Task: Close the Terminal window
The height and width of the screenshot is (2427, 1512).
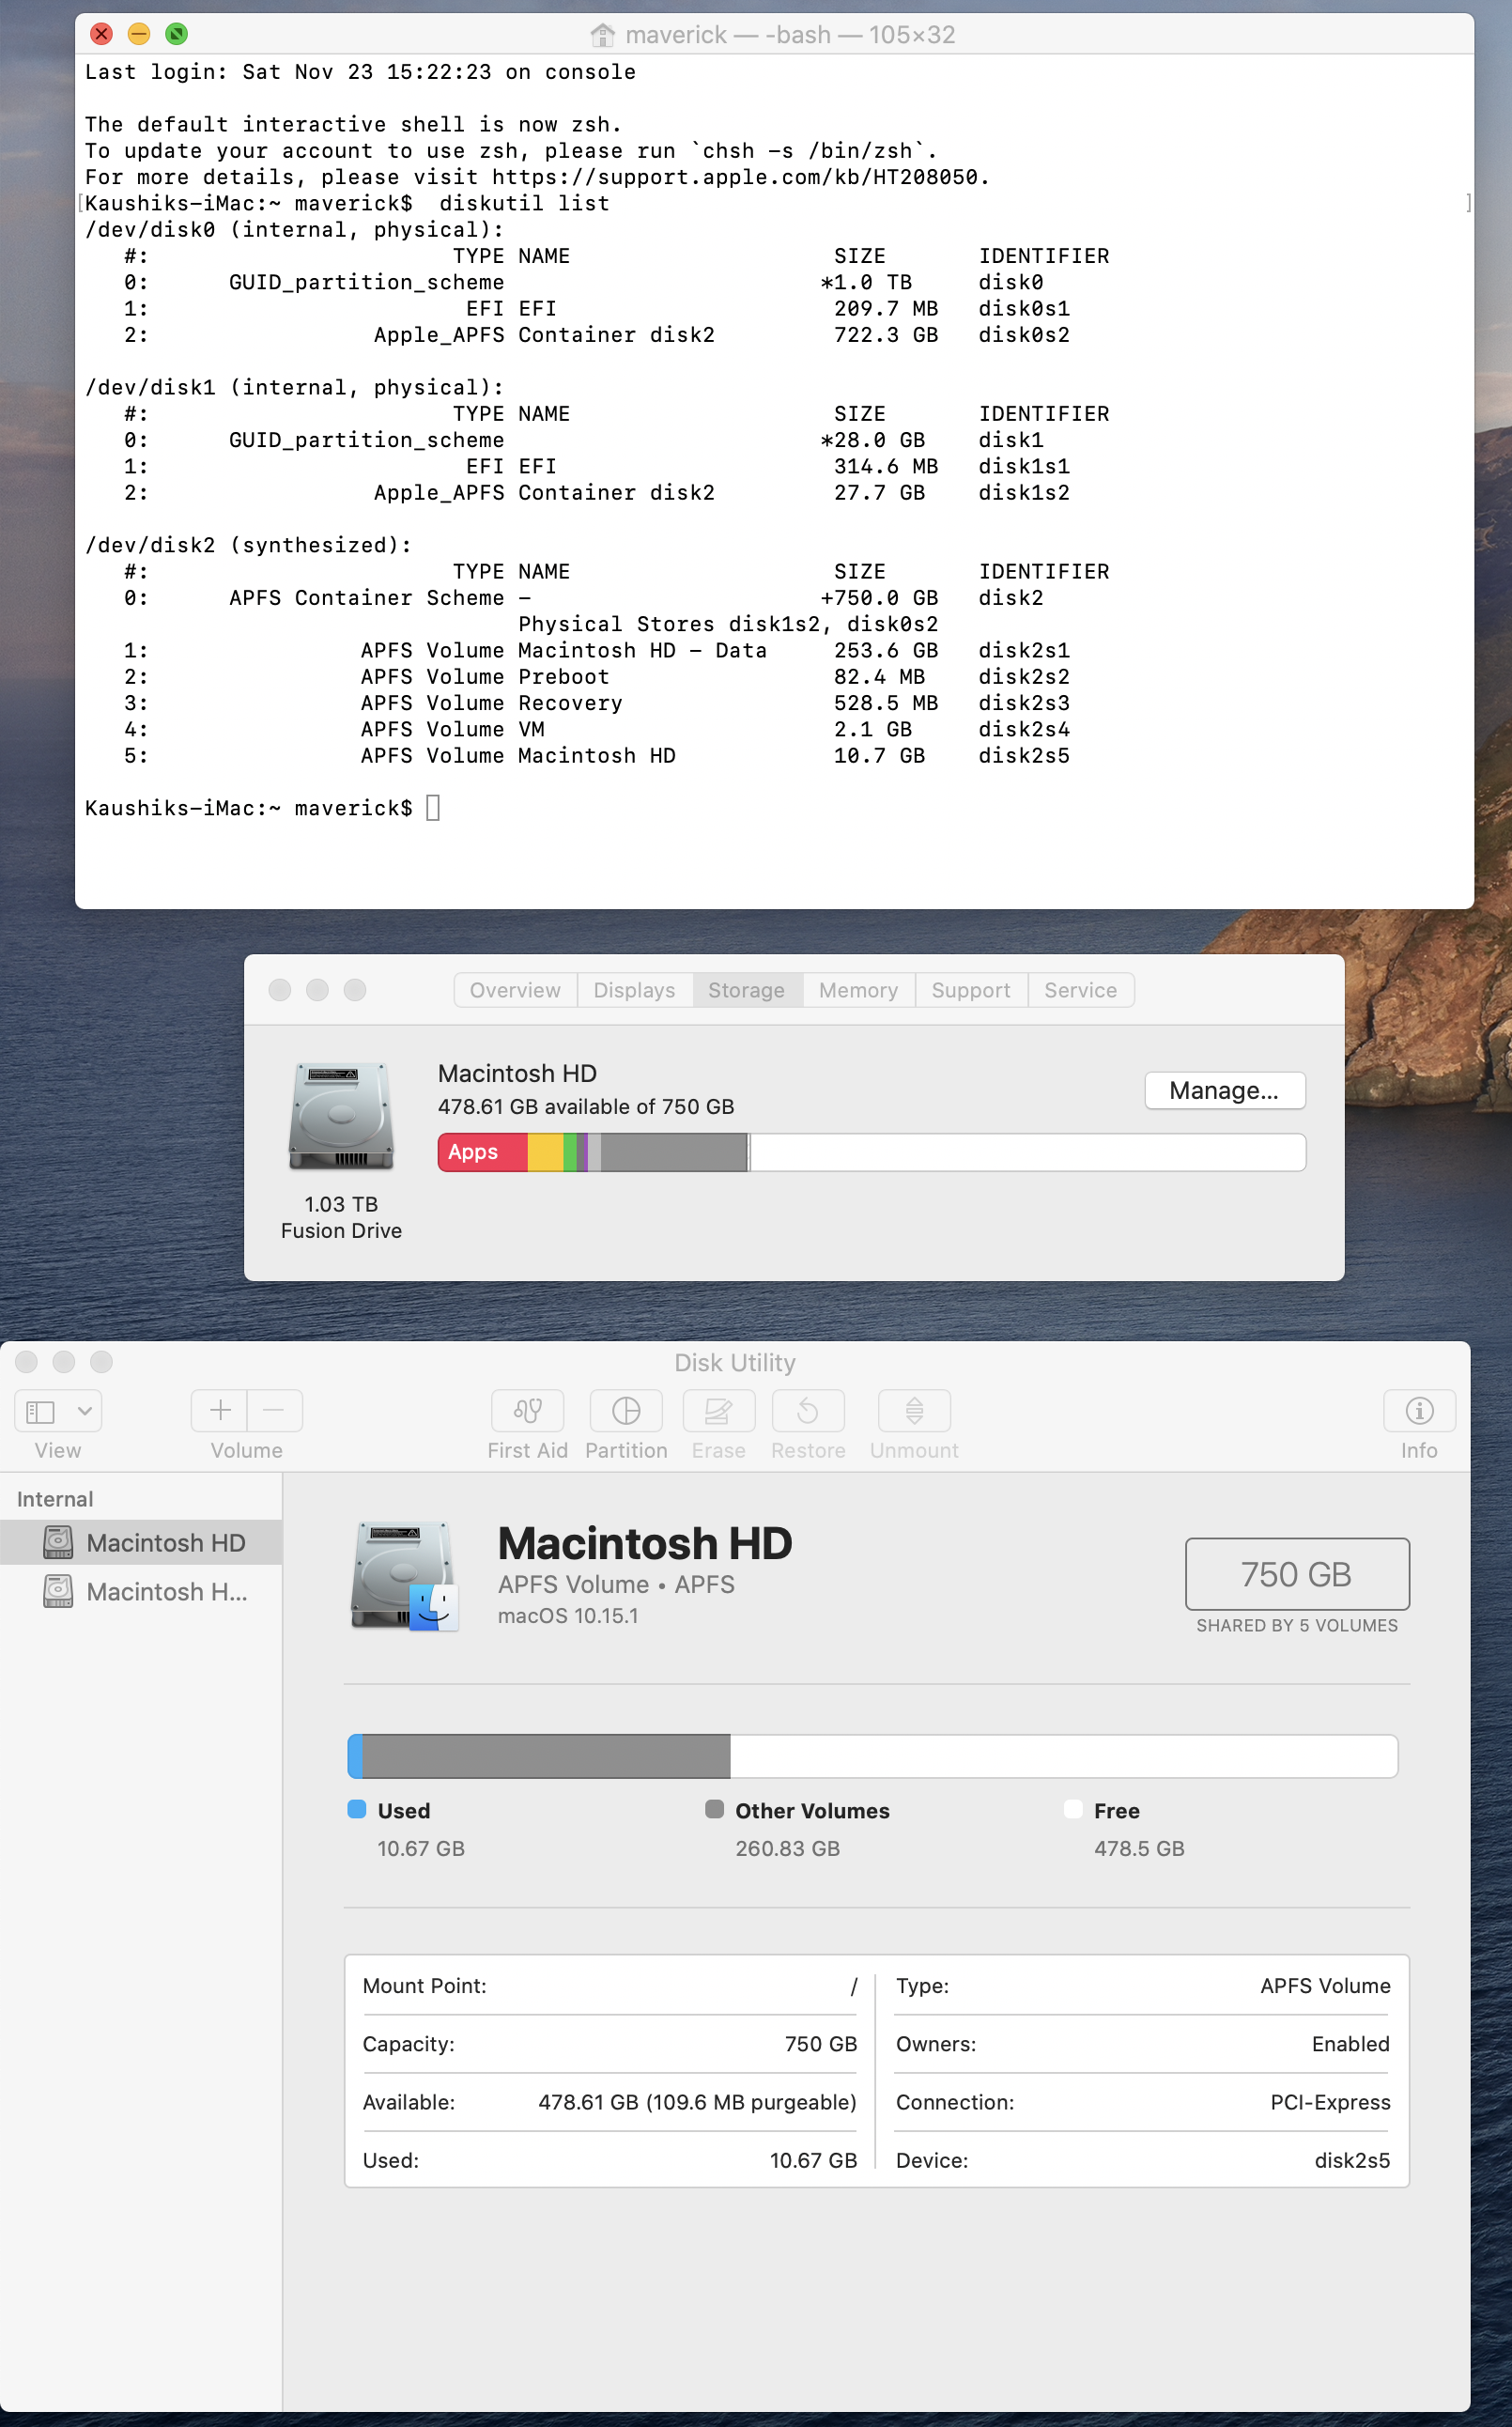Action: coord(101,34)
